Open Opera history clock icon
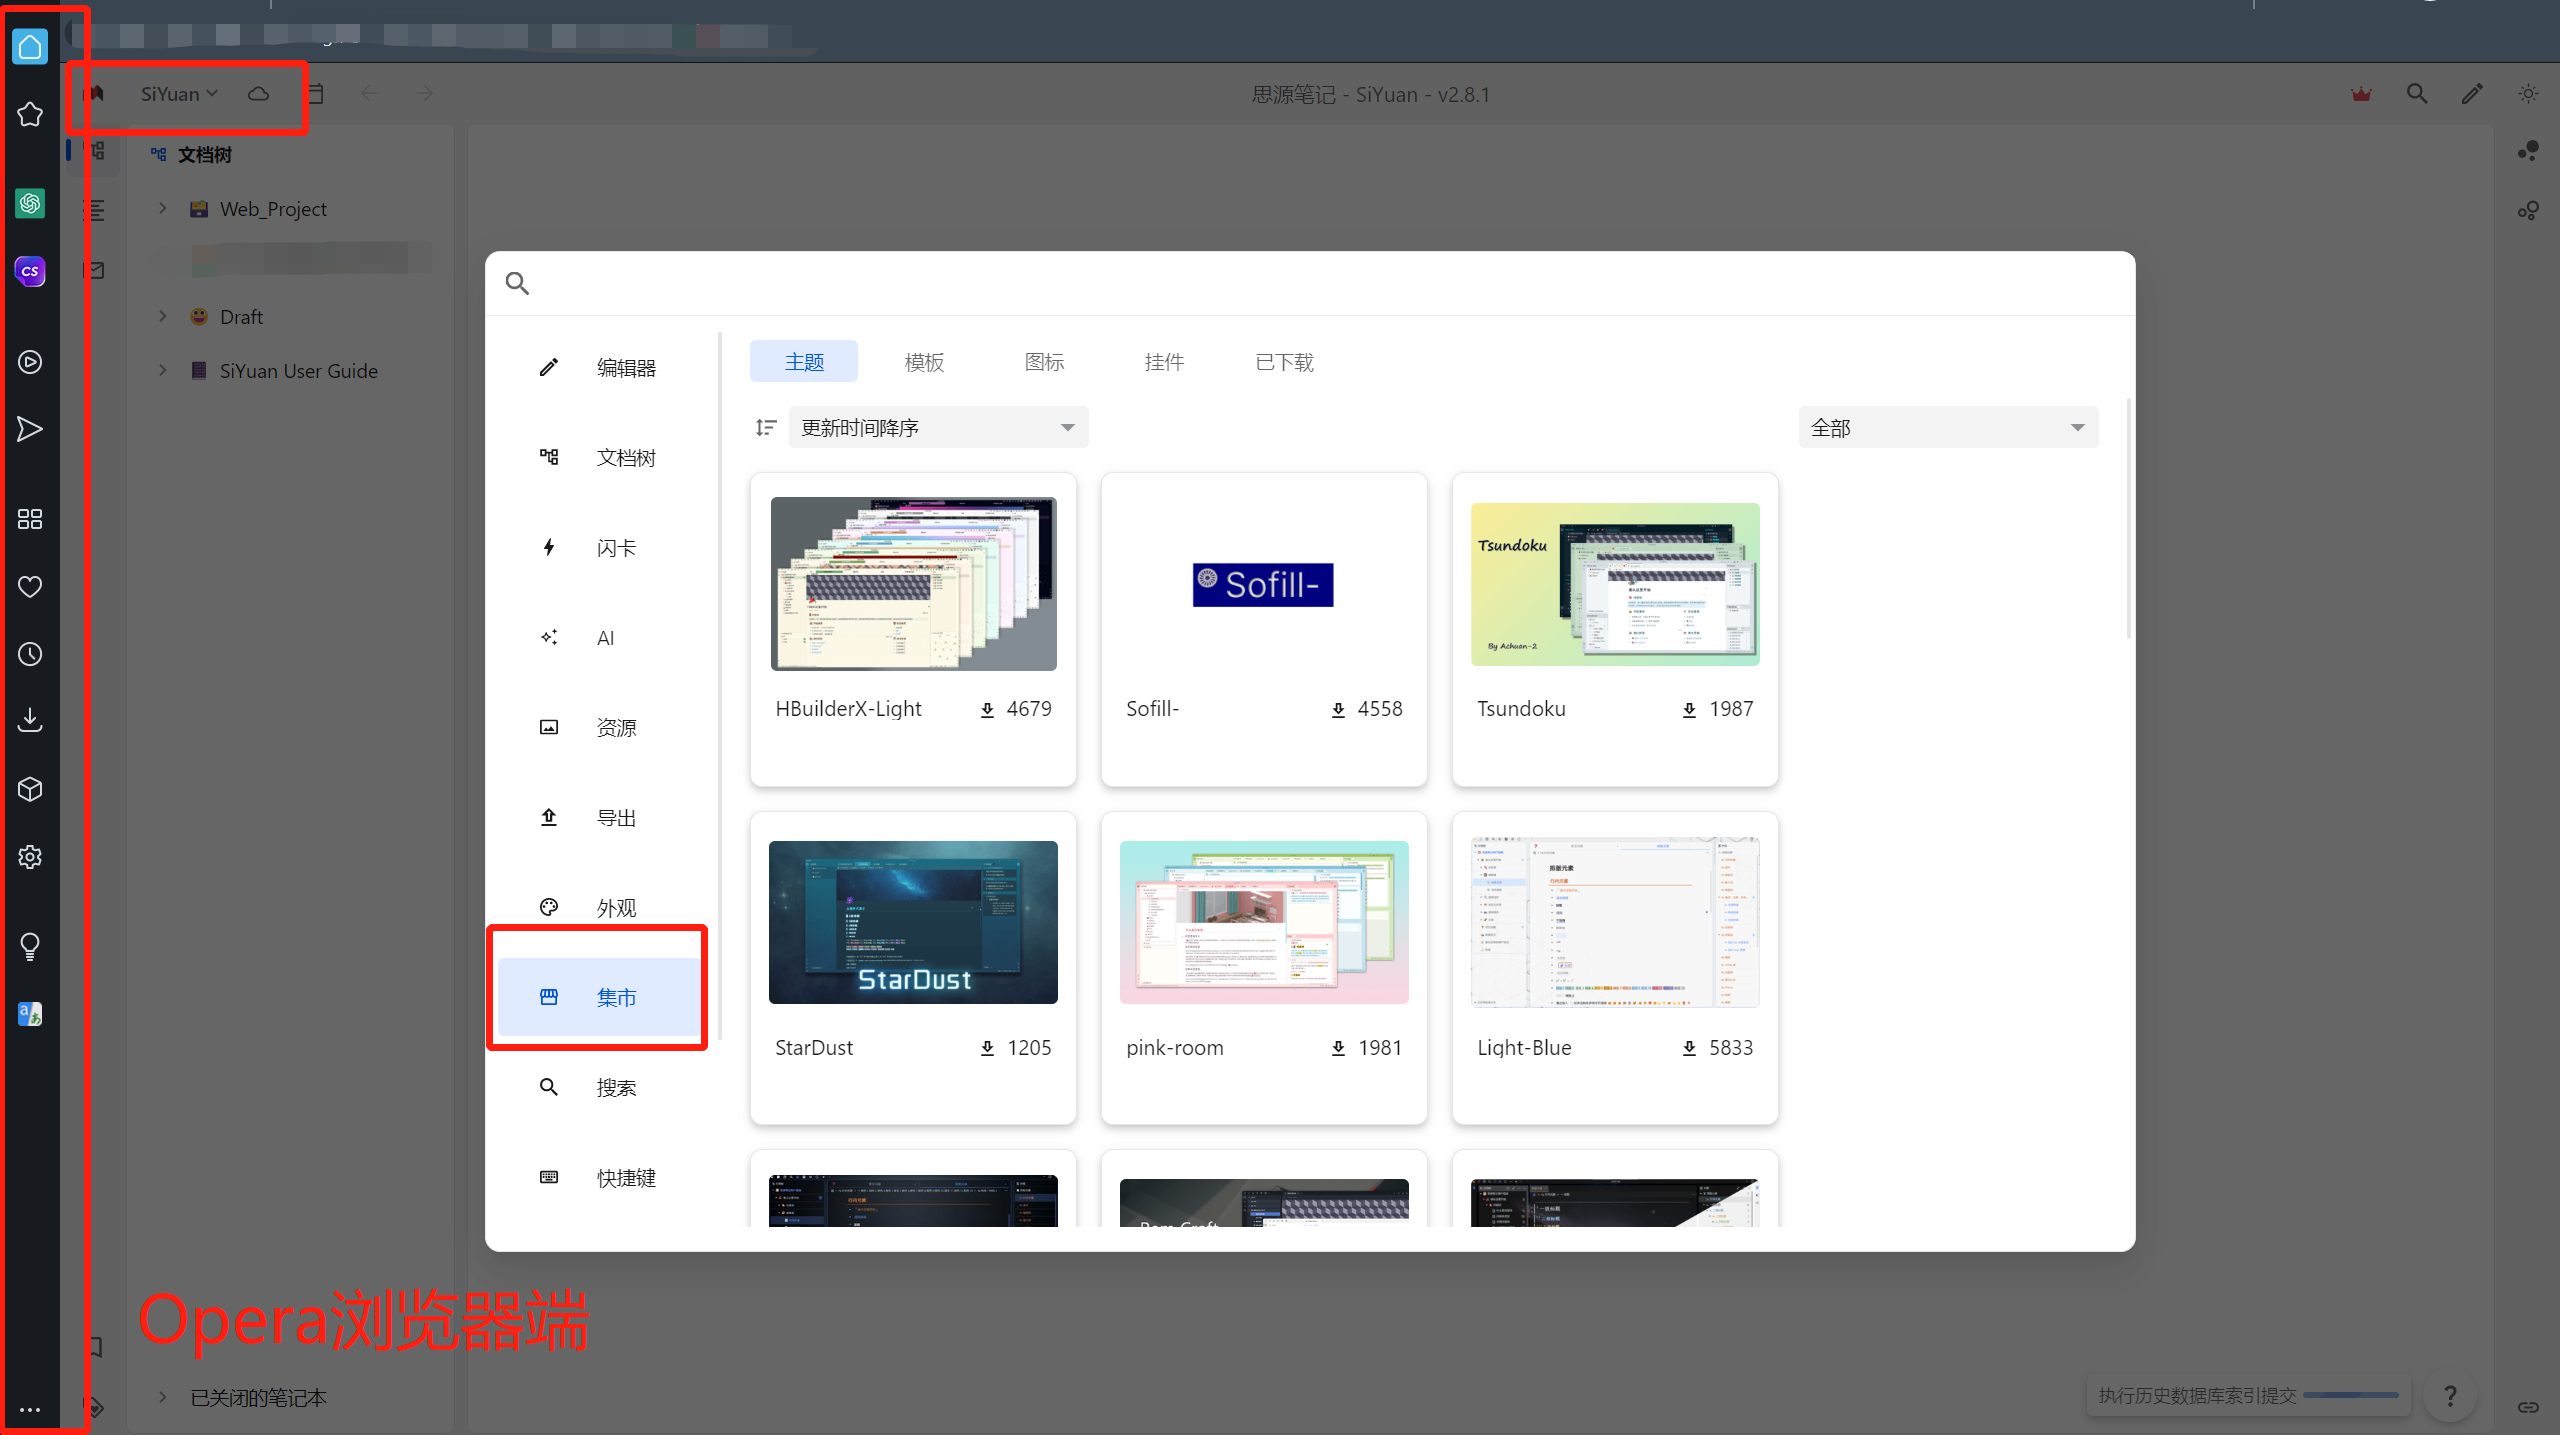2560x1435 pixels. coord(30,654)
